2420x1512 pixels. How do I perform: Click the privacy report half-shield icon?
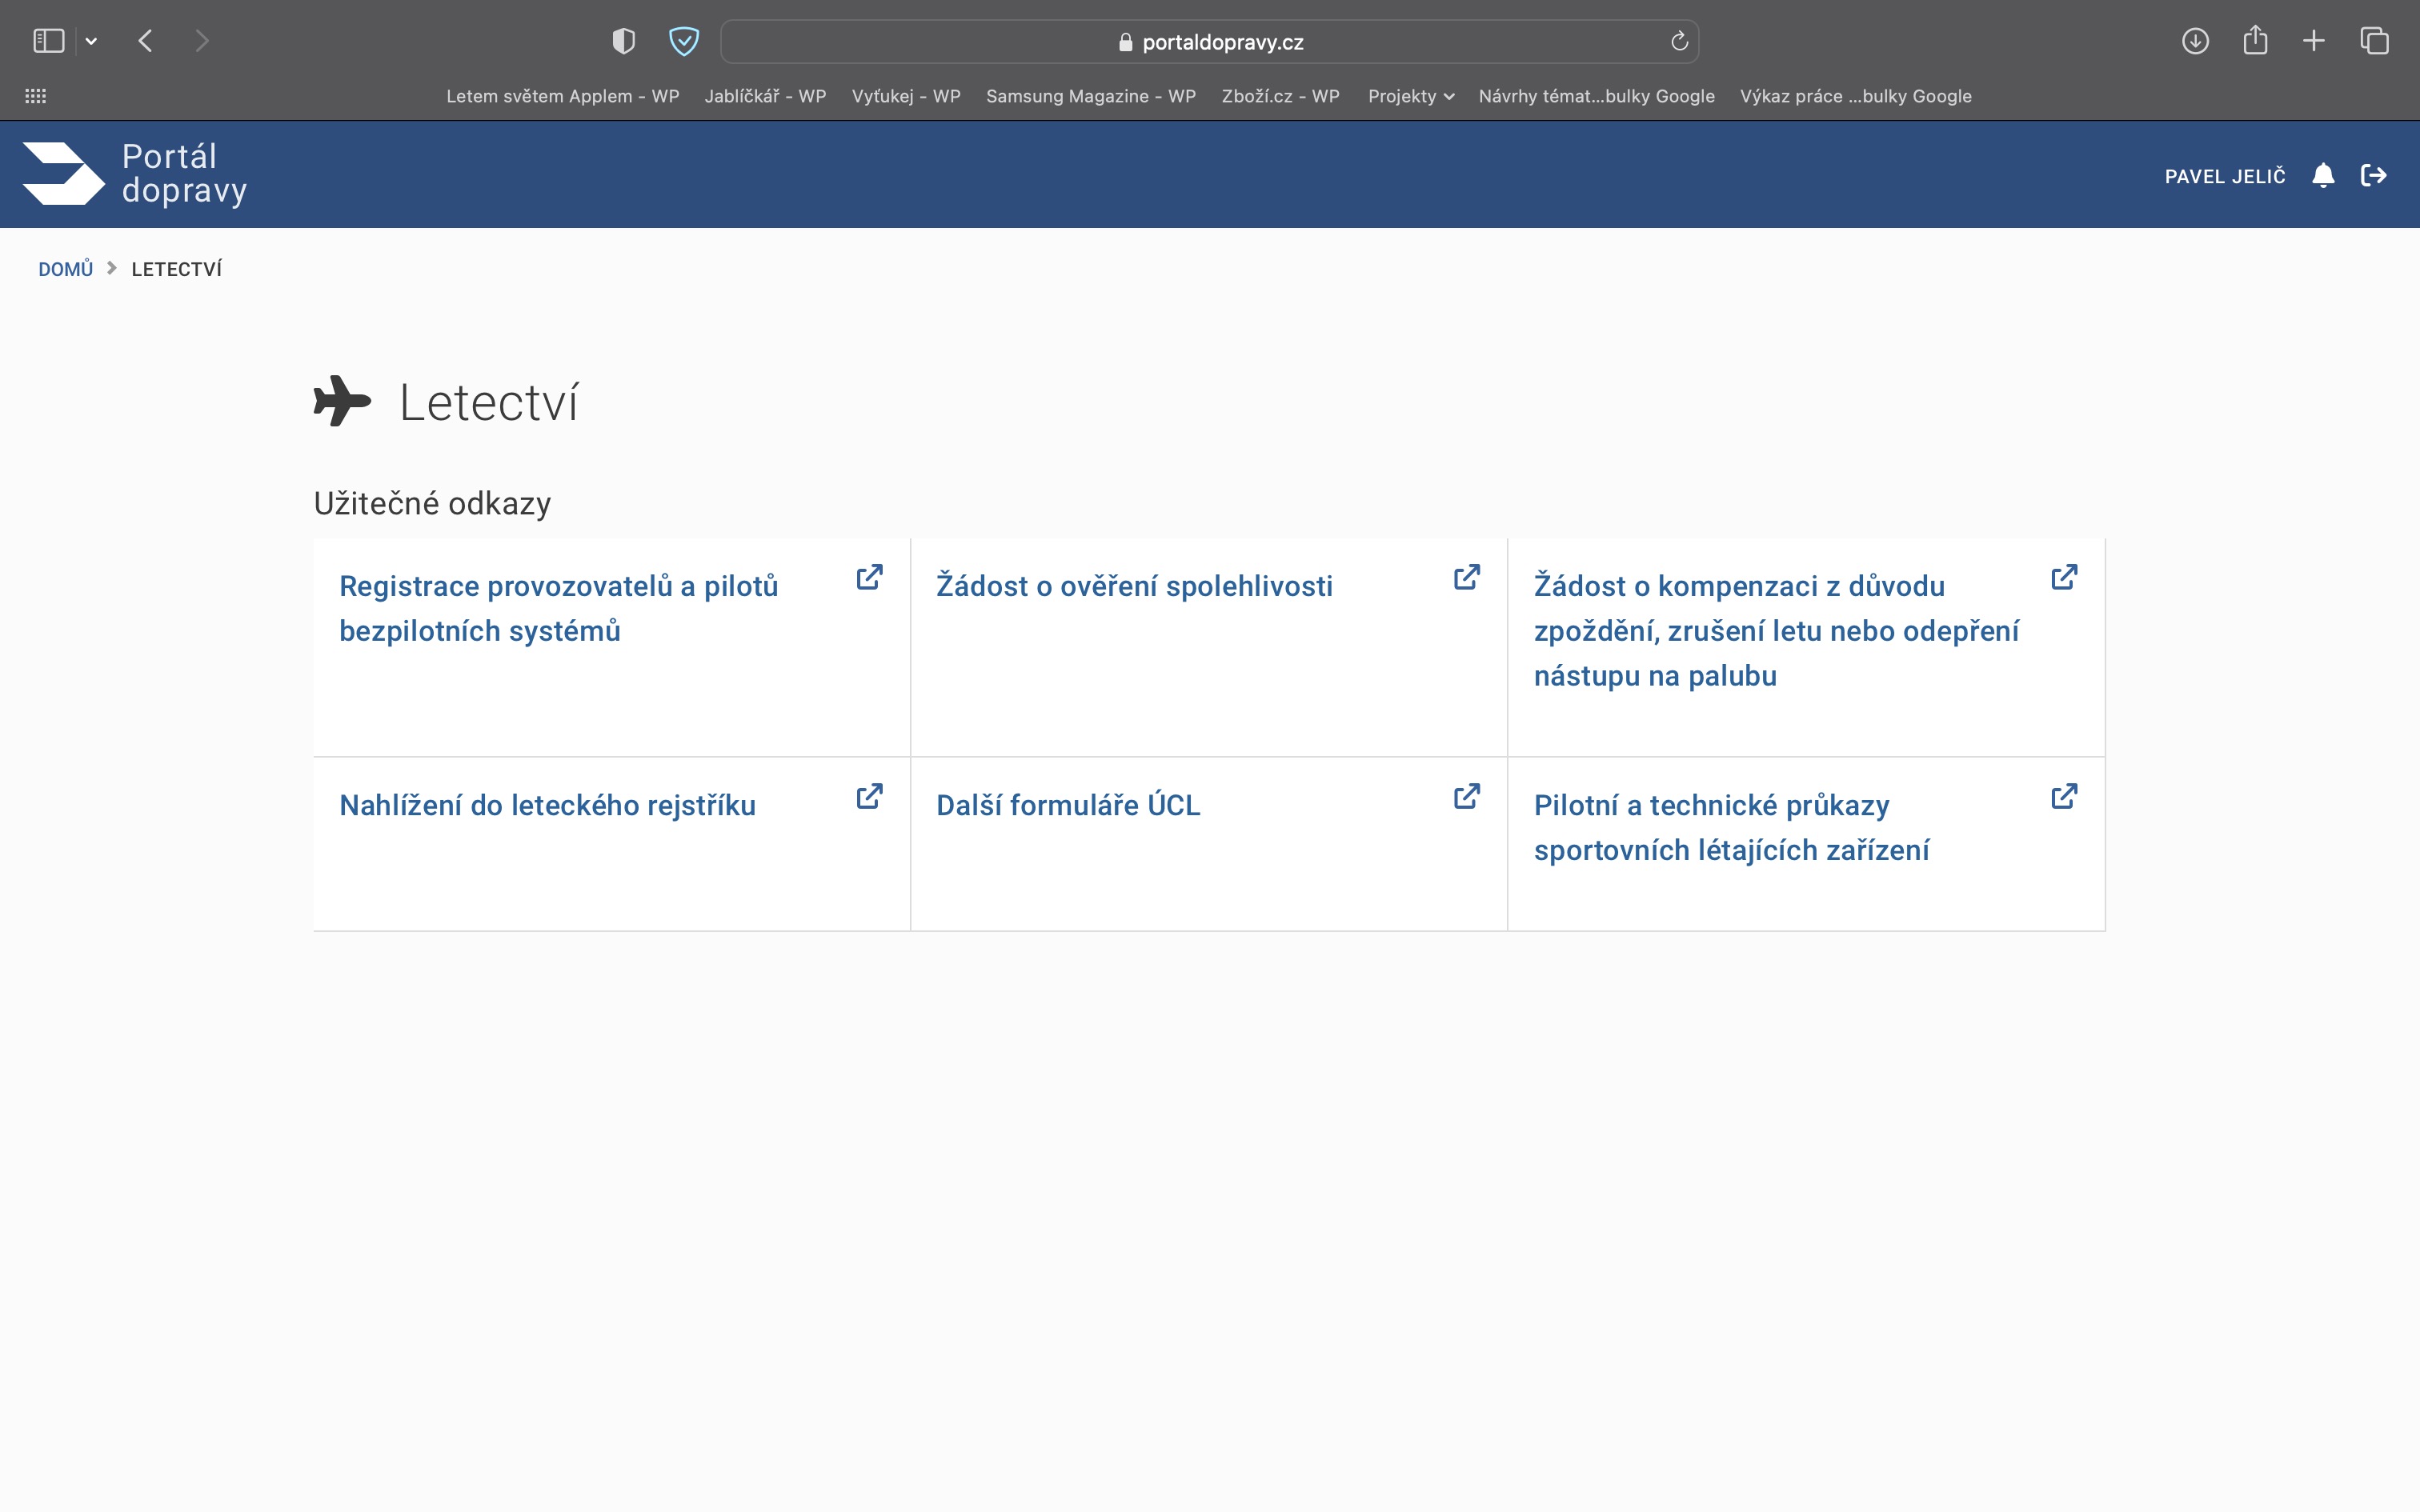point(623,41)
